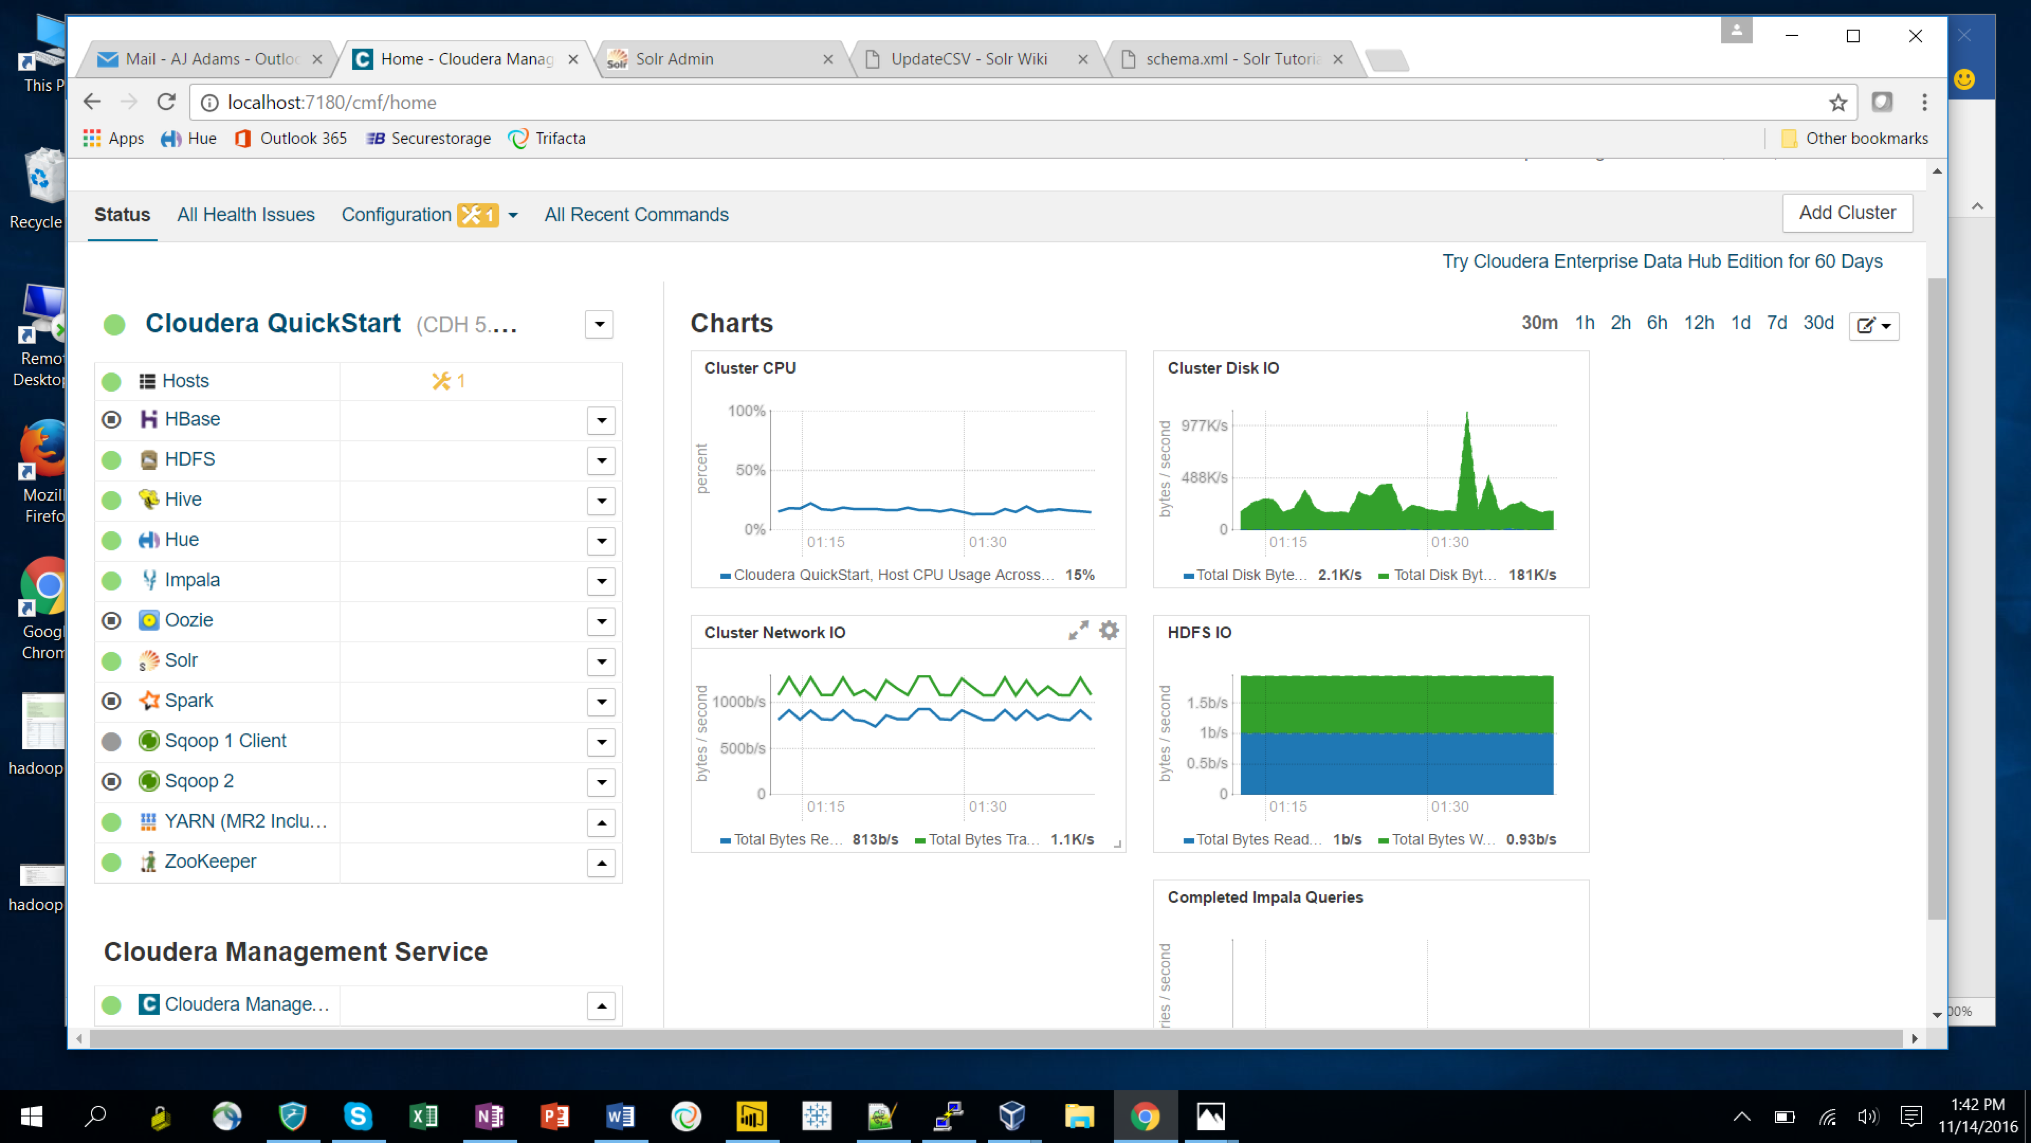Open Cluster Network IO chart settings gear
Screen dimensions: 2031x1143
click(1109, 631)
